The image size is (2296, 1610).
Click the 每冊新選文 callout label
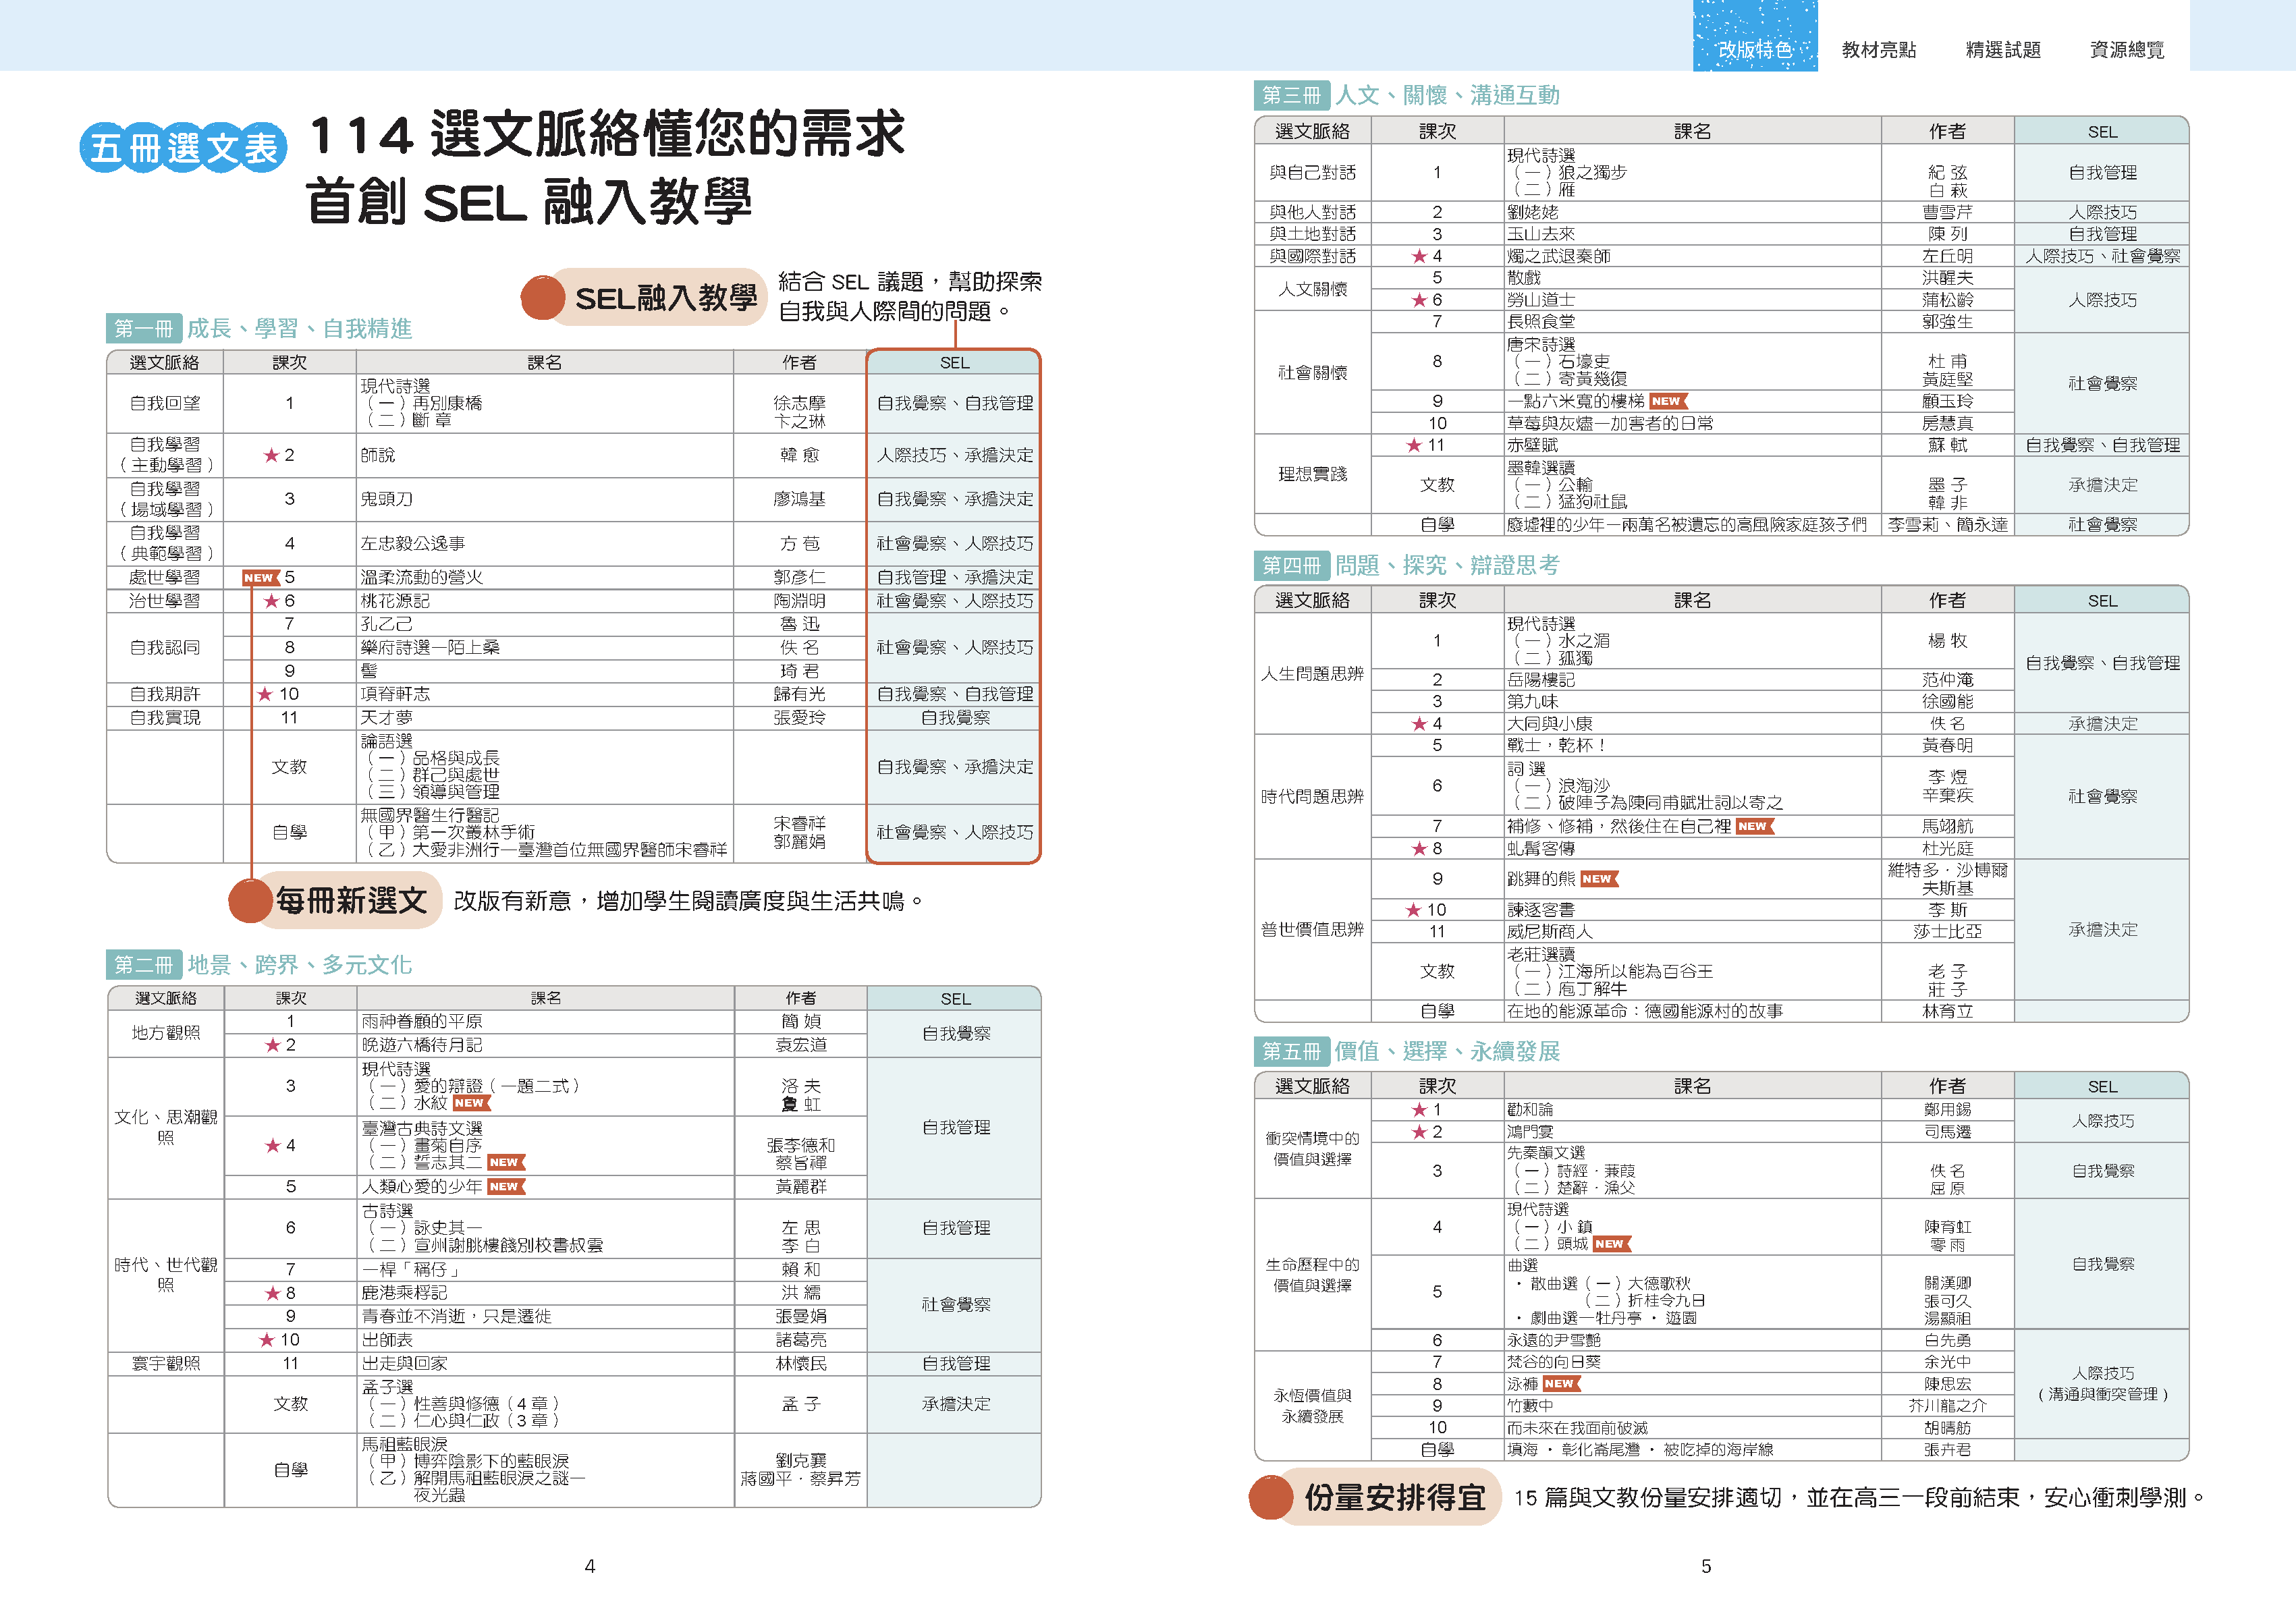351,900
